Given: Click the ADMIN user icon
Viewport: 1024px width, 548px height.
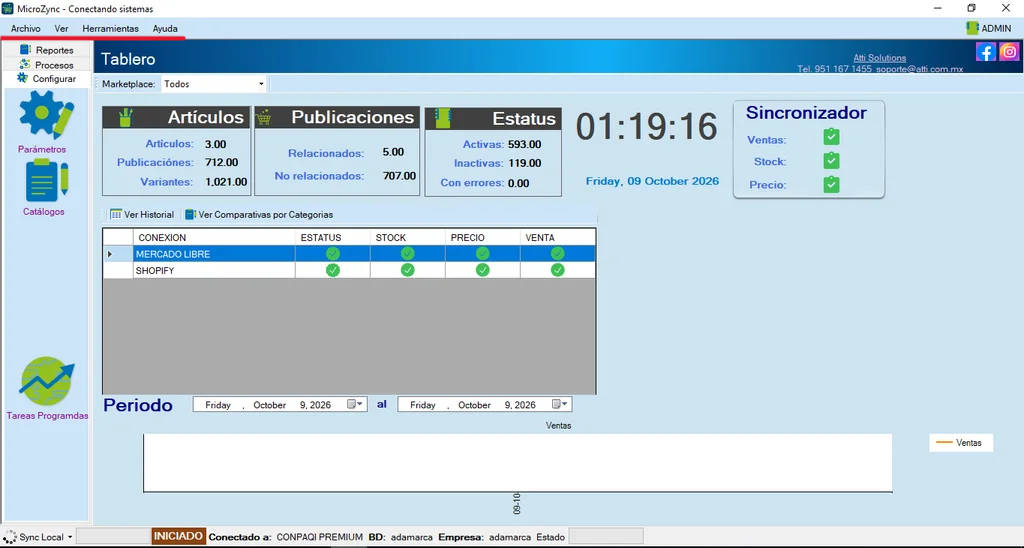Looking at the screenshot, I should [972, 28].
